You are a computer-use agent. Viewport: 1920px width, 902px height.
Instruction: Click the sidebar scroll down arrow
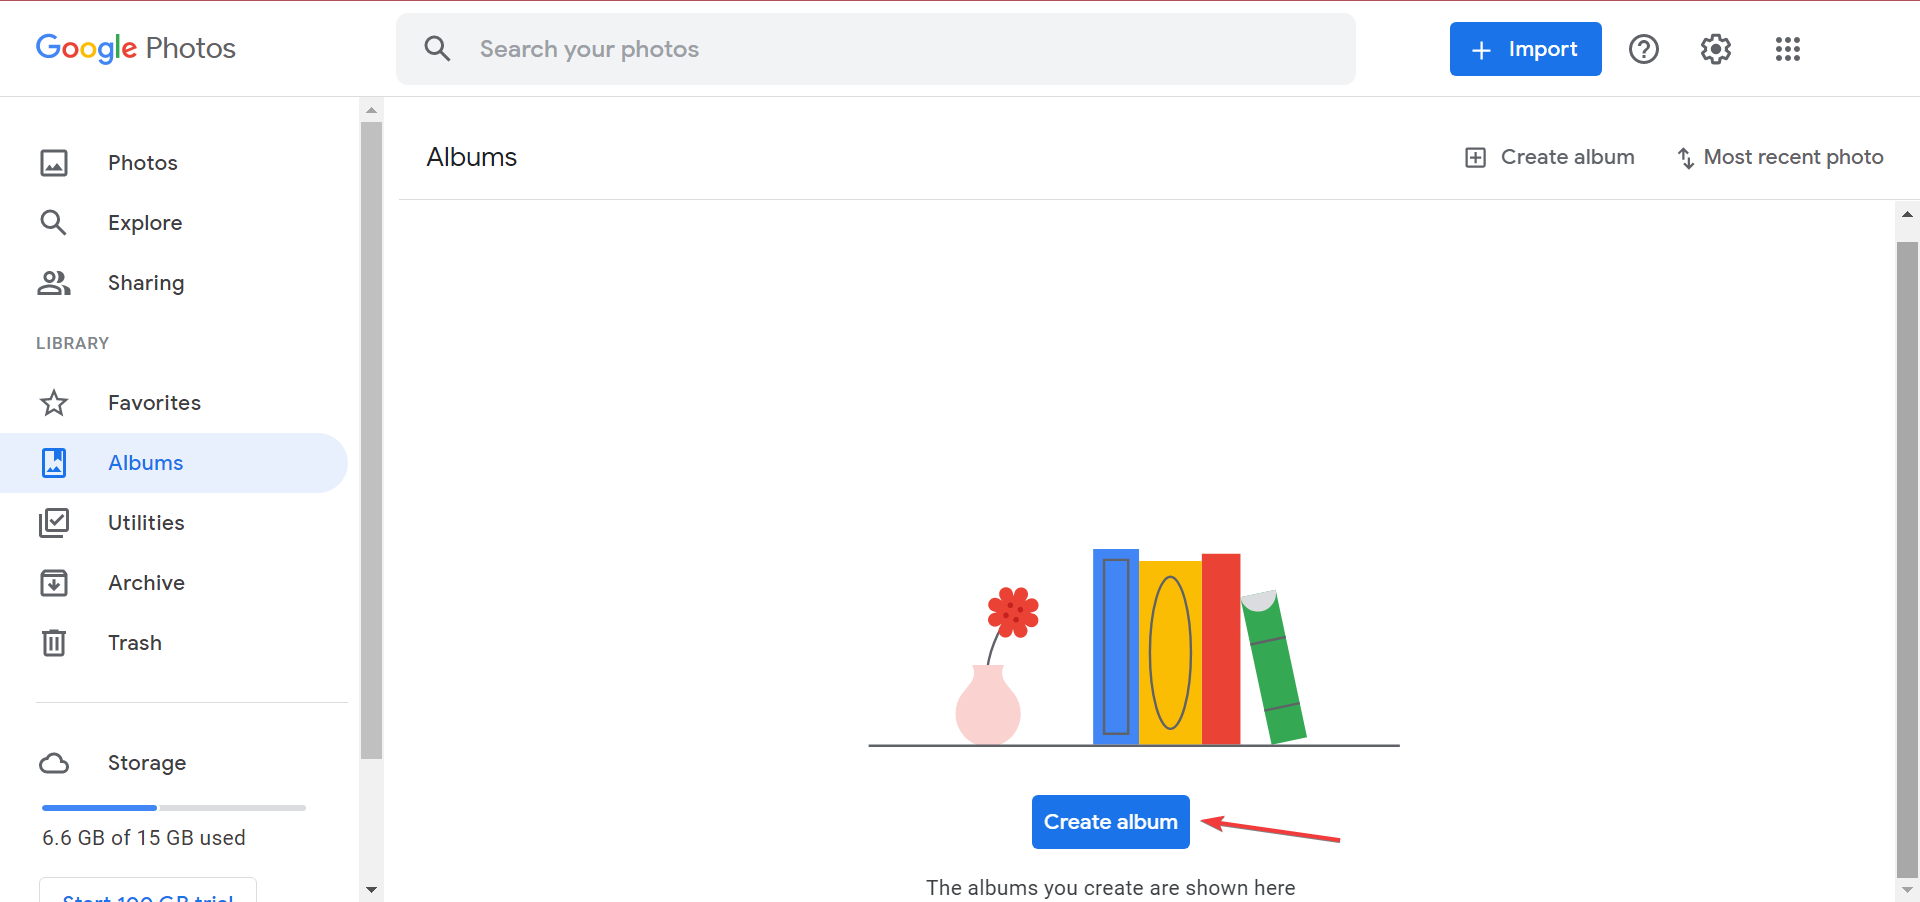point(371,889)
